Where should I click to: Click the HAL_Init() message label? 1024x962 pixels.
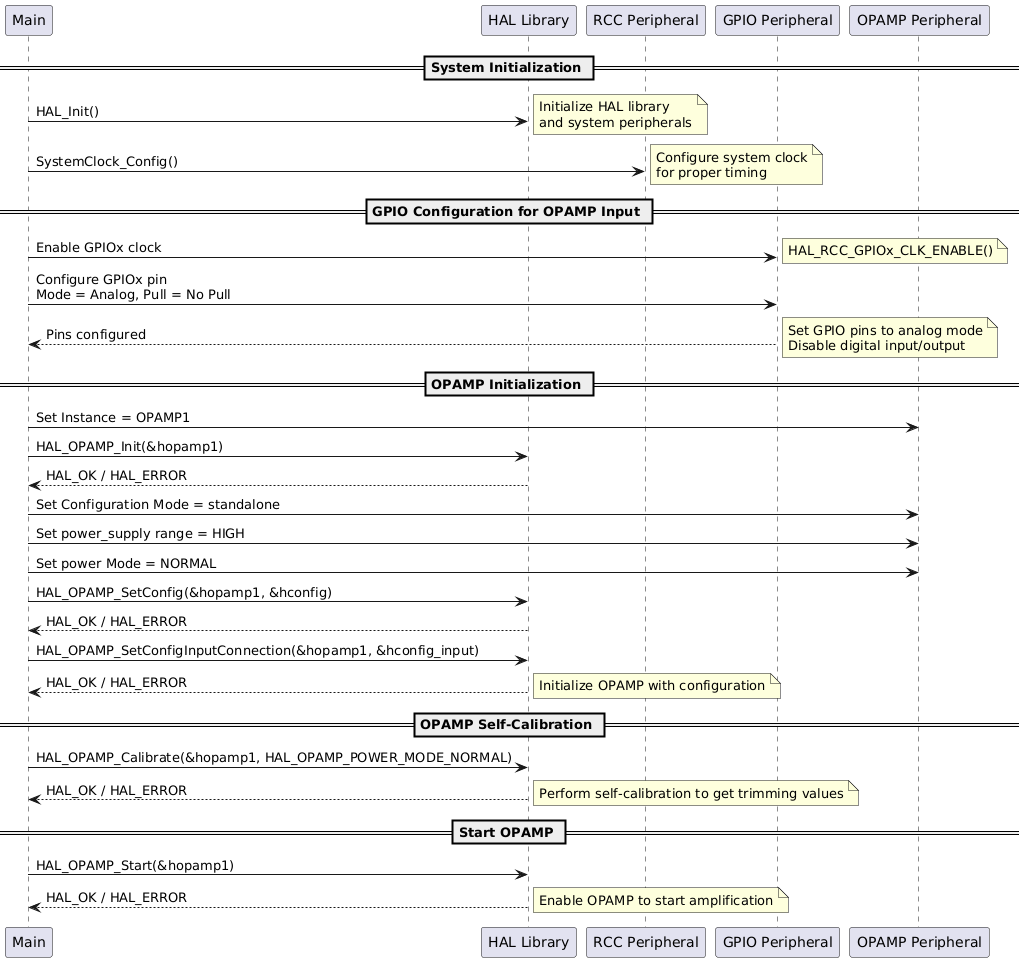tap(67, 112)
